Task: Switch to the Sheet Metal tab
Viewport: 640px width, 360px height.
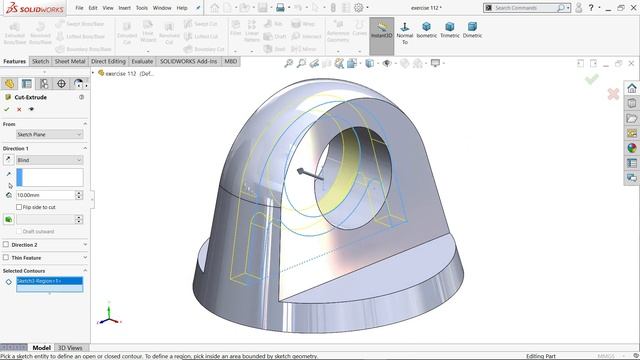Action: (70, 61)
